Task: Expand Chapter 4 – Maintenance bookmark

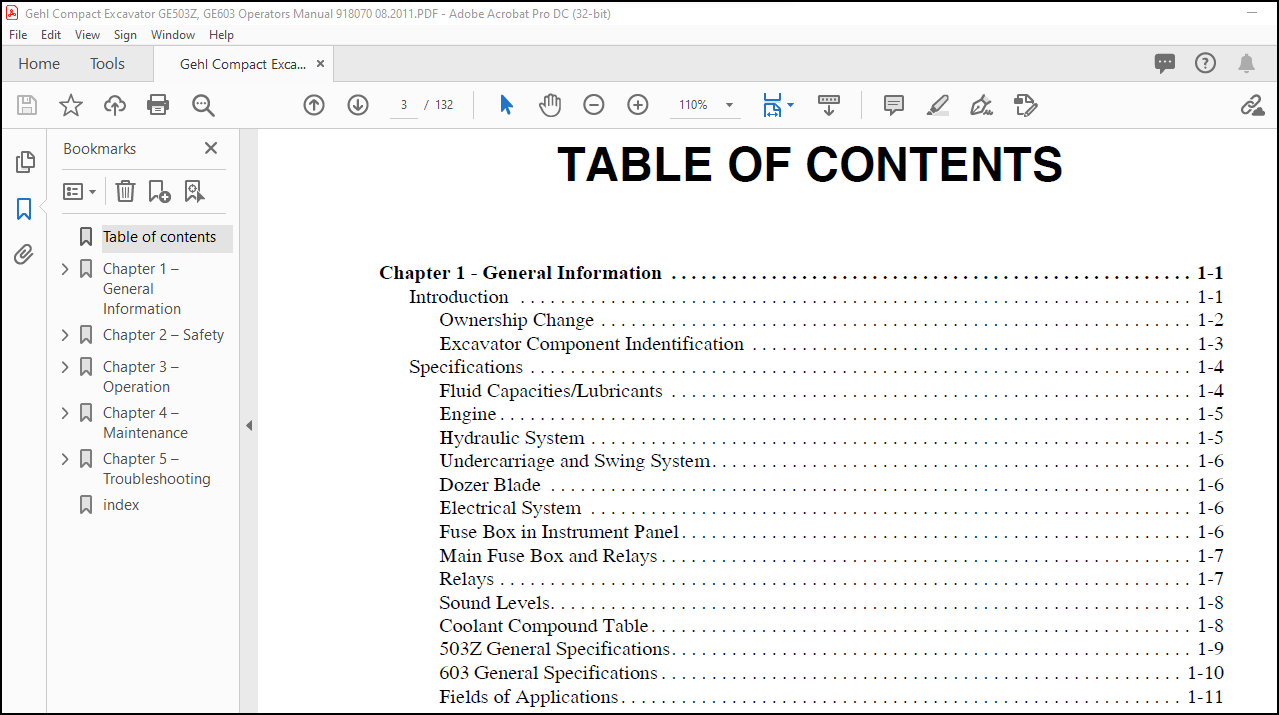Action: coord(65,413)
